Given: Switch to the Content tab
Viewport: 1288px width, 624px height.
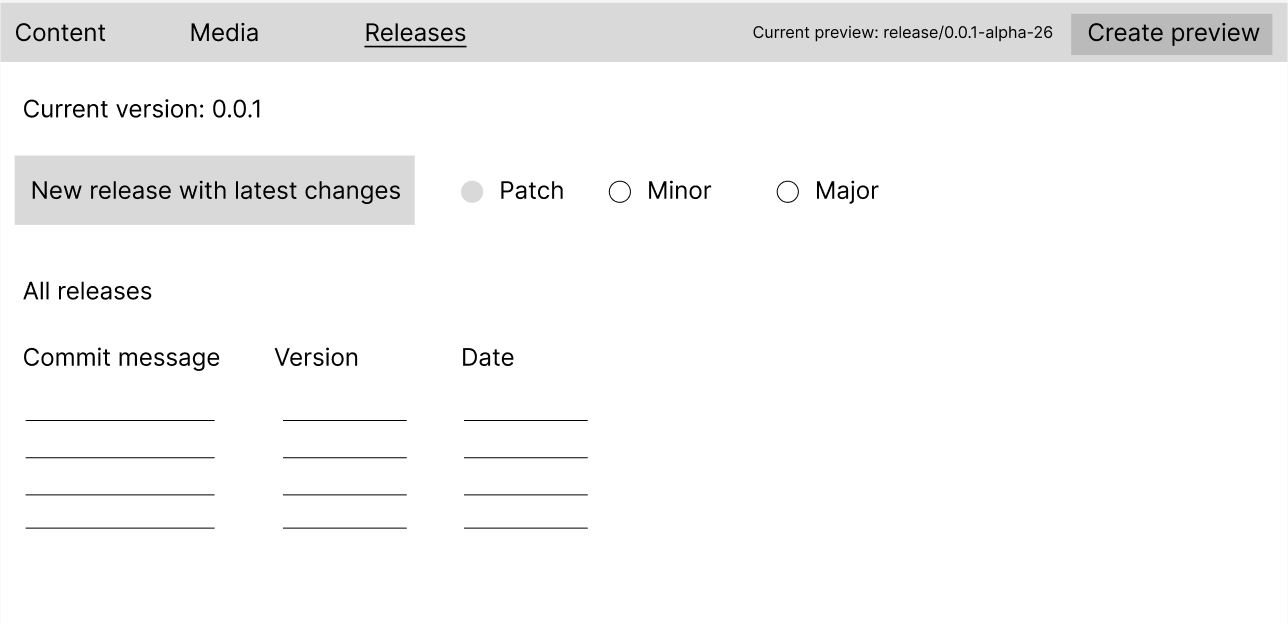Looking at the screenshot, I should [59, 32].
